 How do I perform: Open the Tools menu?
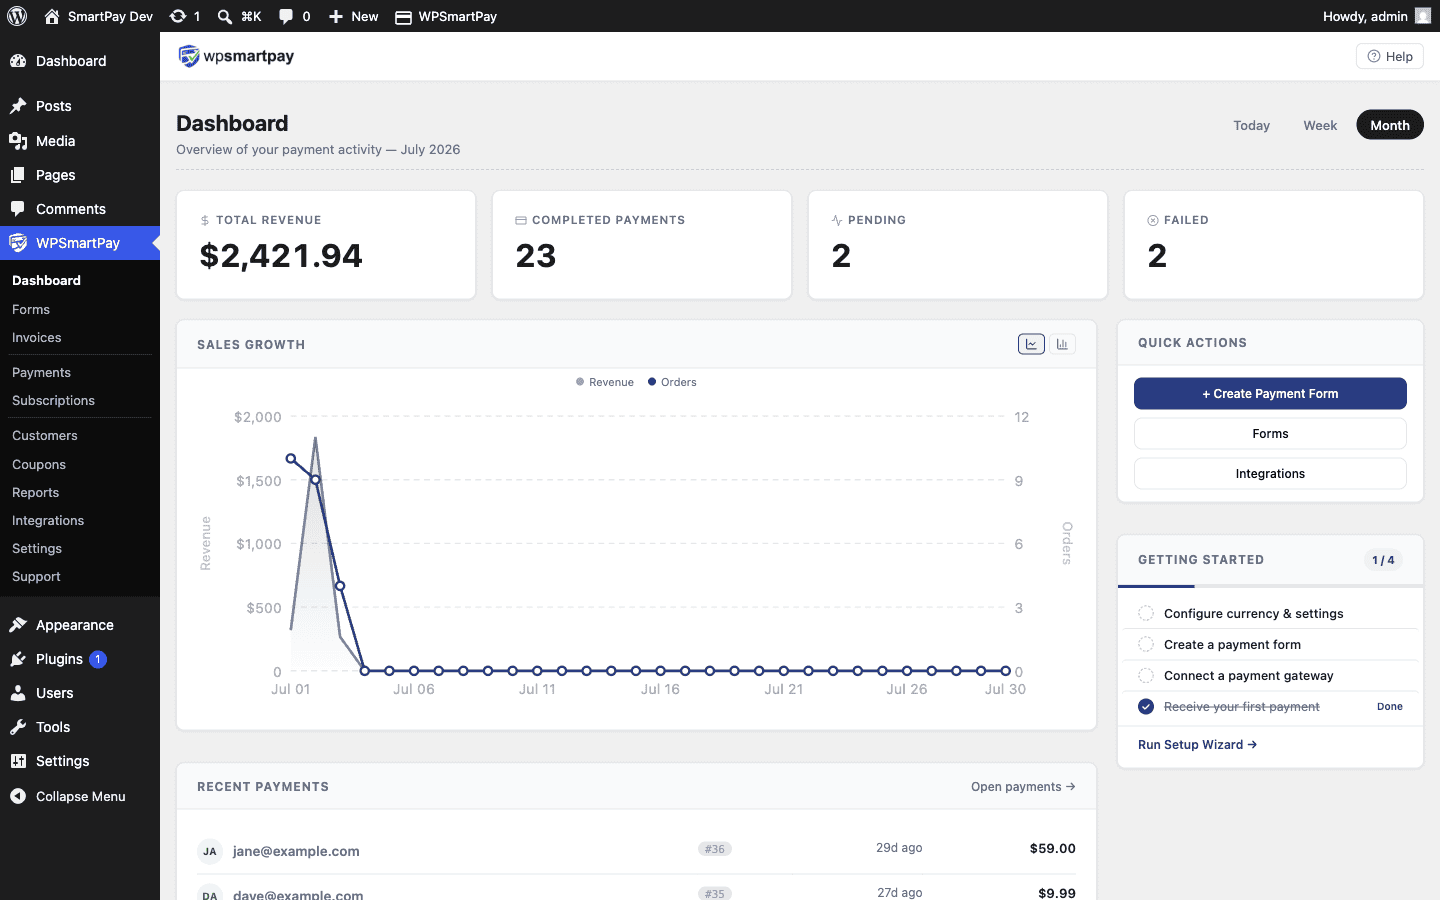(80, 727)
